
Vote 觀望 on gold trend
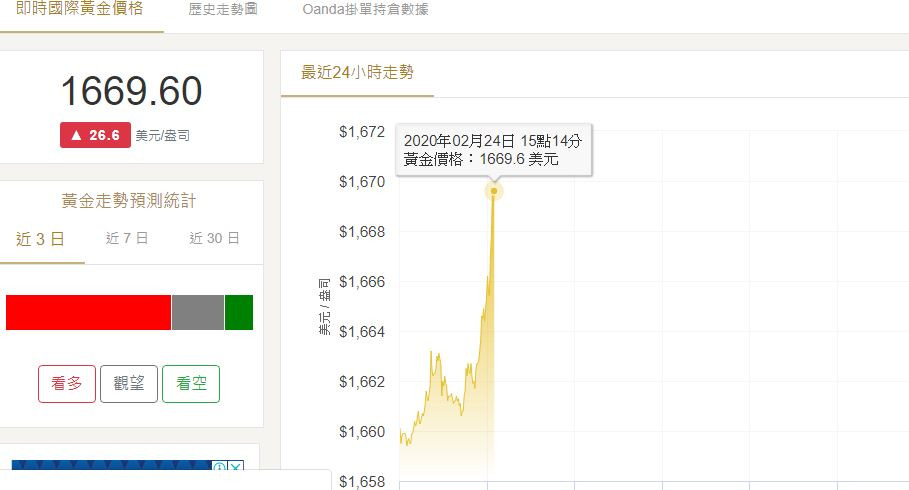(129, 383)
